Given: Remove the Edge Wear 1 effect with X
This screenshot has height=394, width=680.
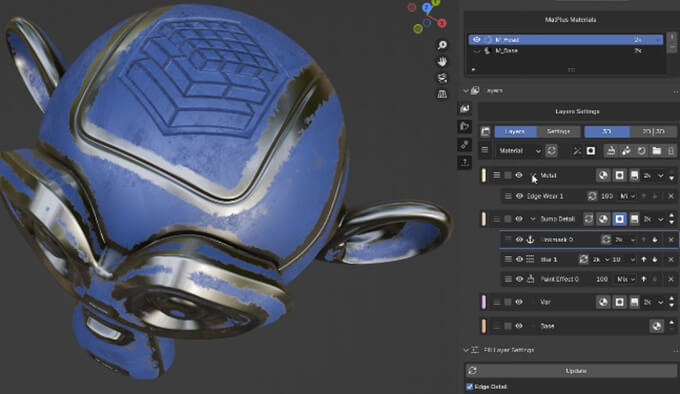Looking at the screenshot, I should click(670, 196).
